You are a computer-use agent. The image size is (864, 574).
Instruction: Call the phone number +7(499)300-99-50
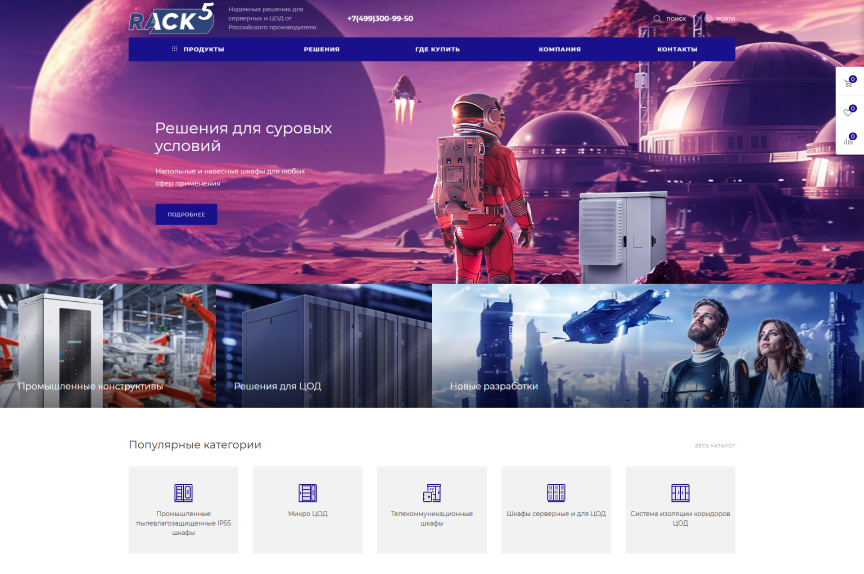(380, 19)
